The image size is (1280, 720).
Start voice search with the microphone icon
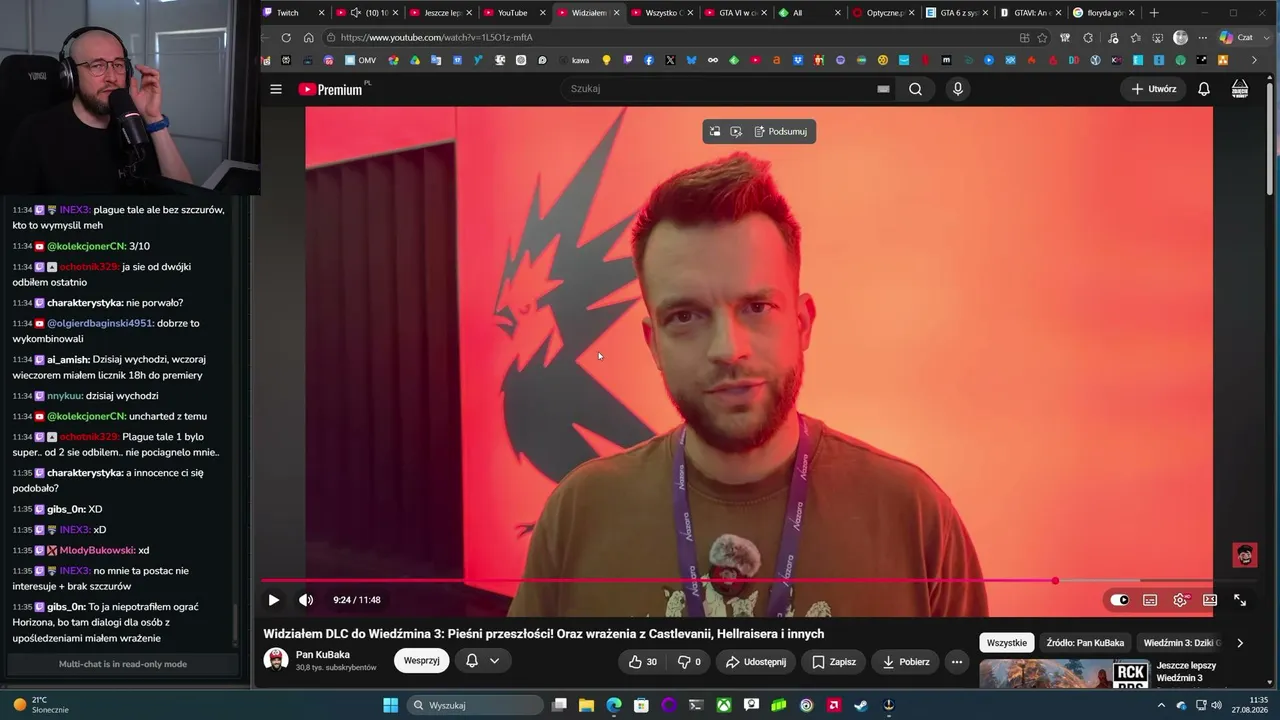click(958, 89)
